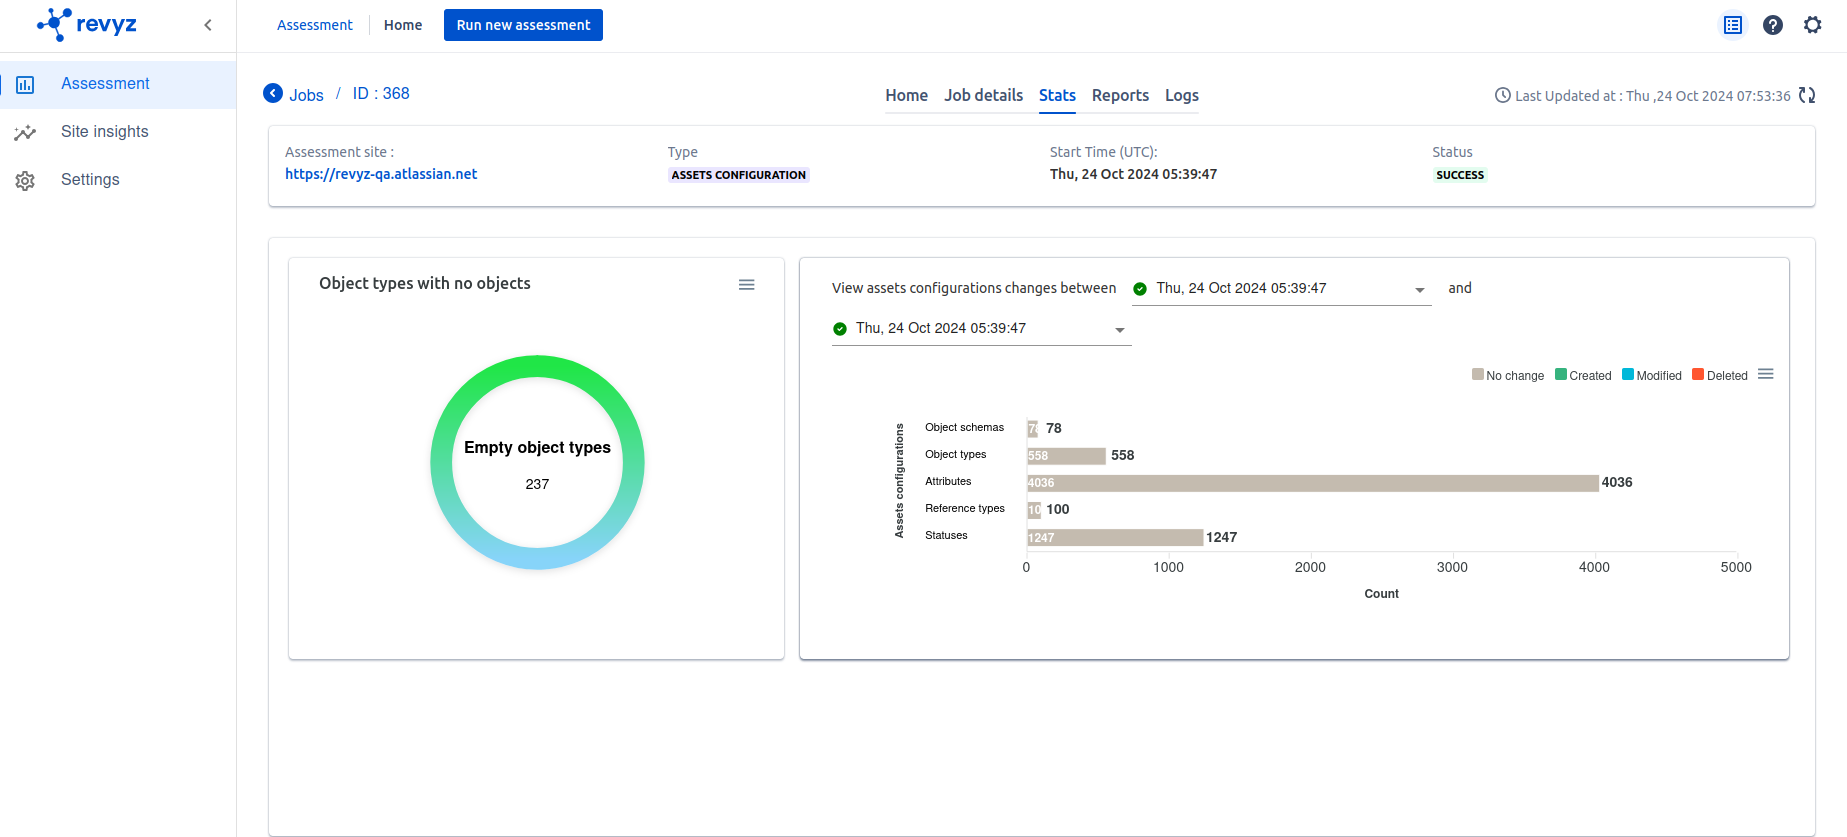Click the revyz logo

[x=86, y=24]
